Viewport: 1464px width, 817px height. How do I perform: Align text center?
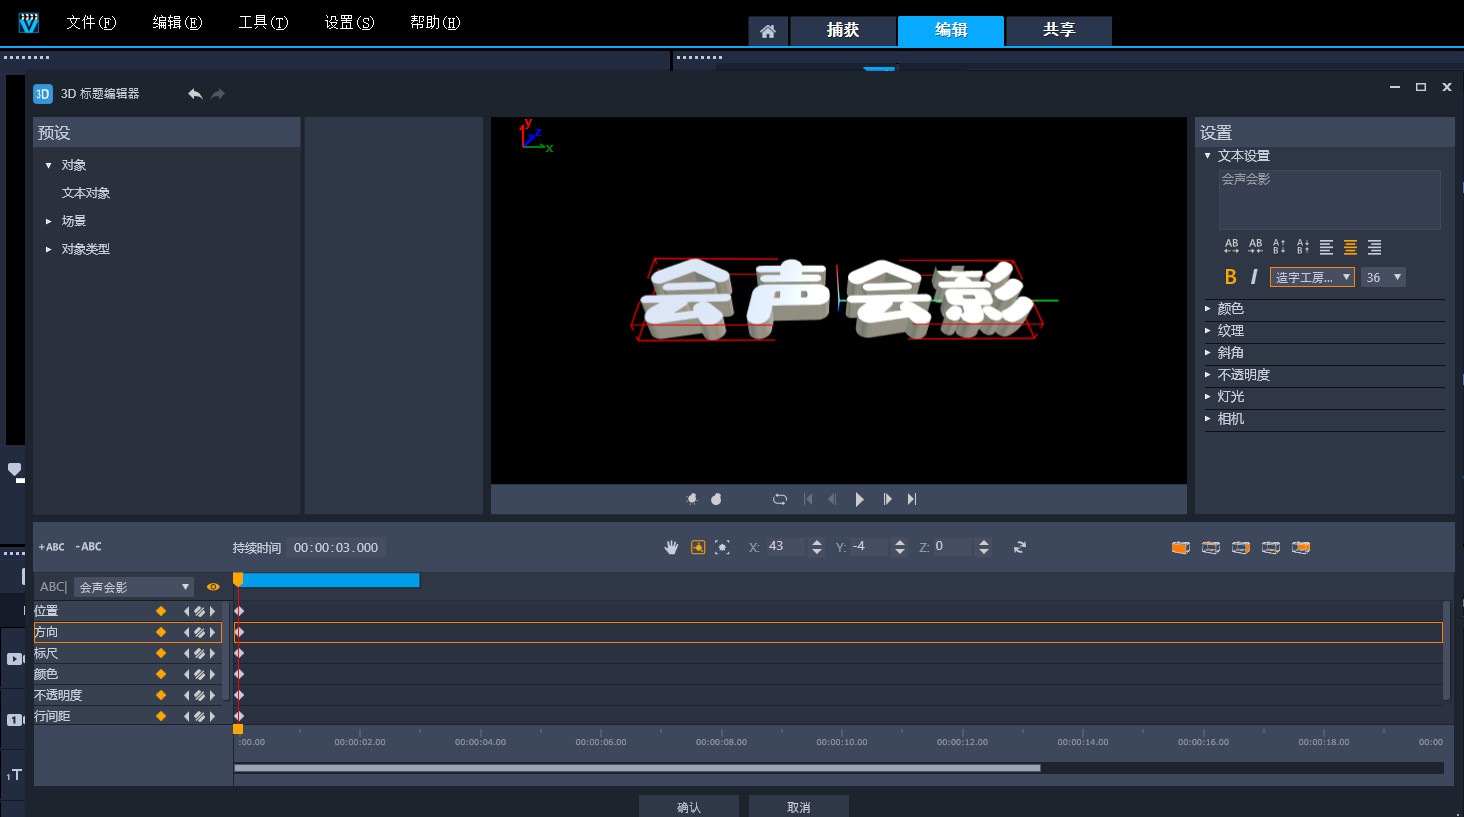point(1350,247)
